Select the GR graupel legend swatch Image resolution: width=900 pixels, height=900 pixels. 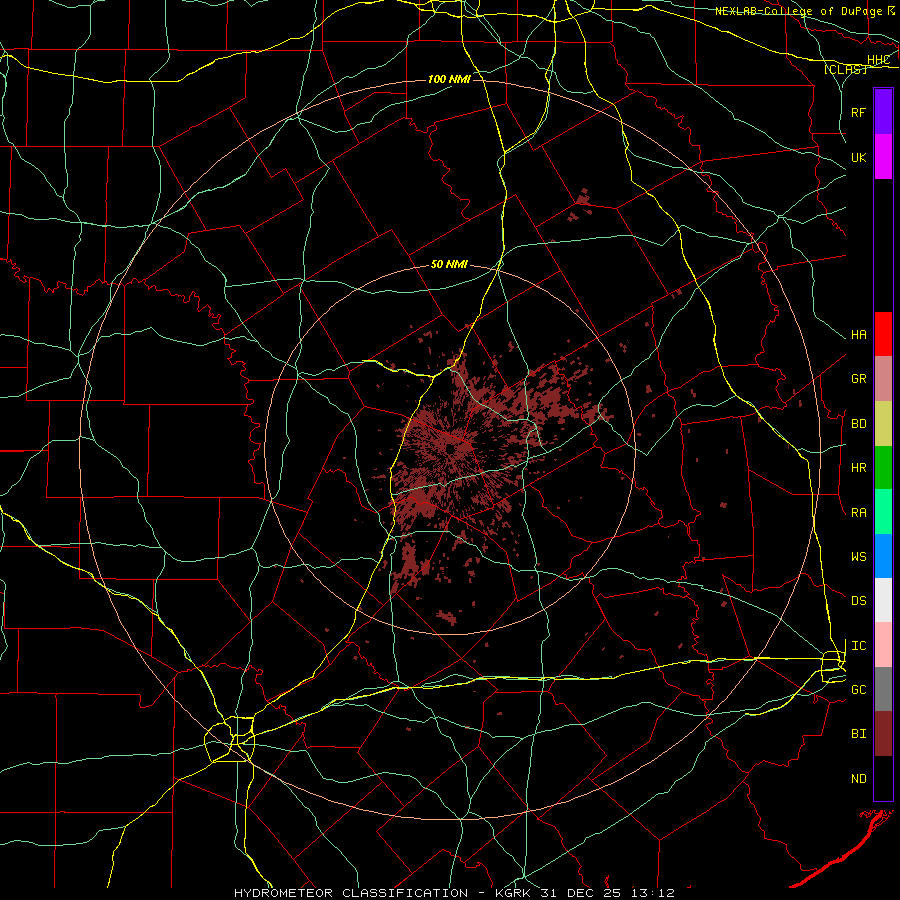click(x=883, y=379)
